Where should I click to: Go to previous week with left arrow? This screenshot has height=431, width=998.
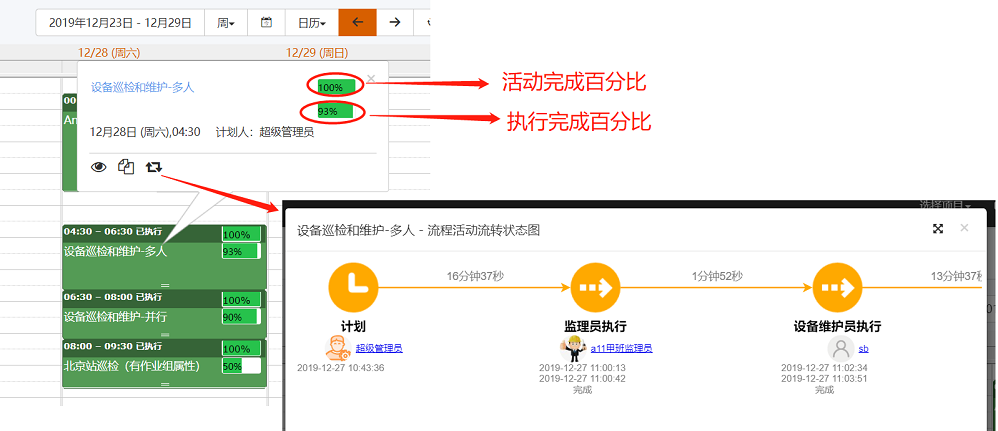pos(357,22)
